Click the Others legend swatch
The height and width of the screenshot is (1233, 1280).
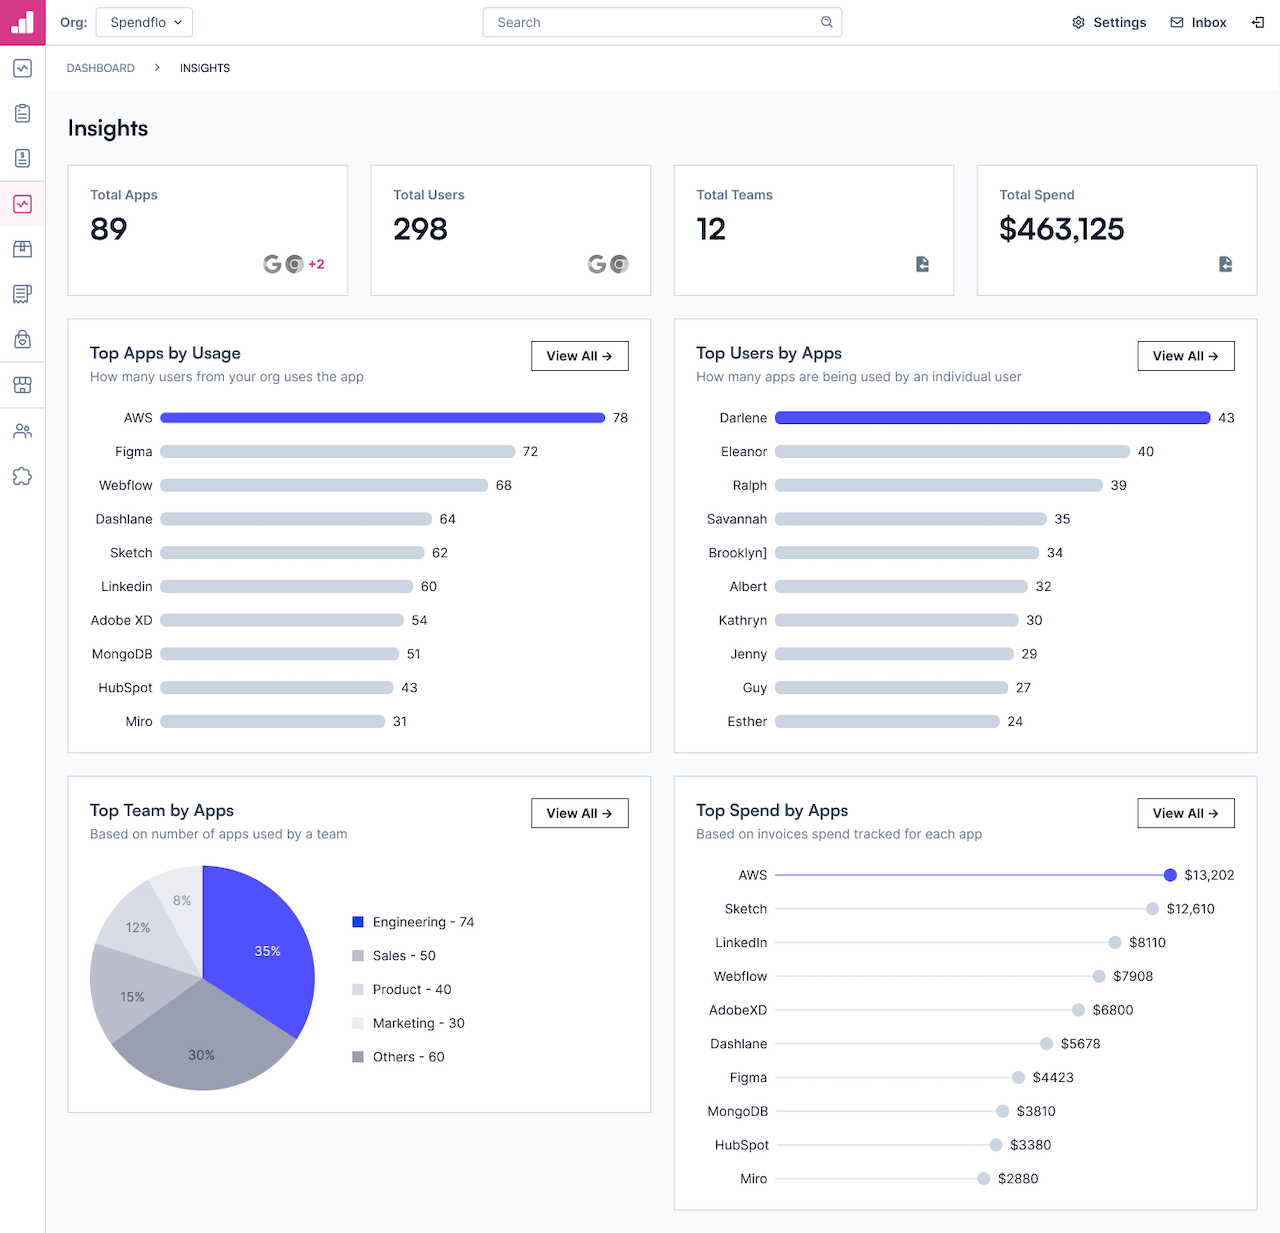coord(358,1057)
